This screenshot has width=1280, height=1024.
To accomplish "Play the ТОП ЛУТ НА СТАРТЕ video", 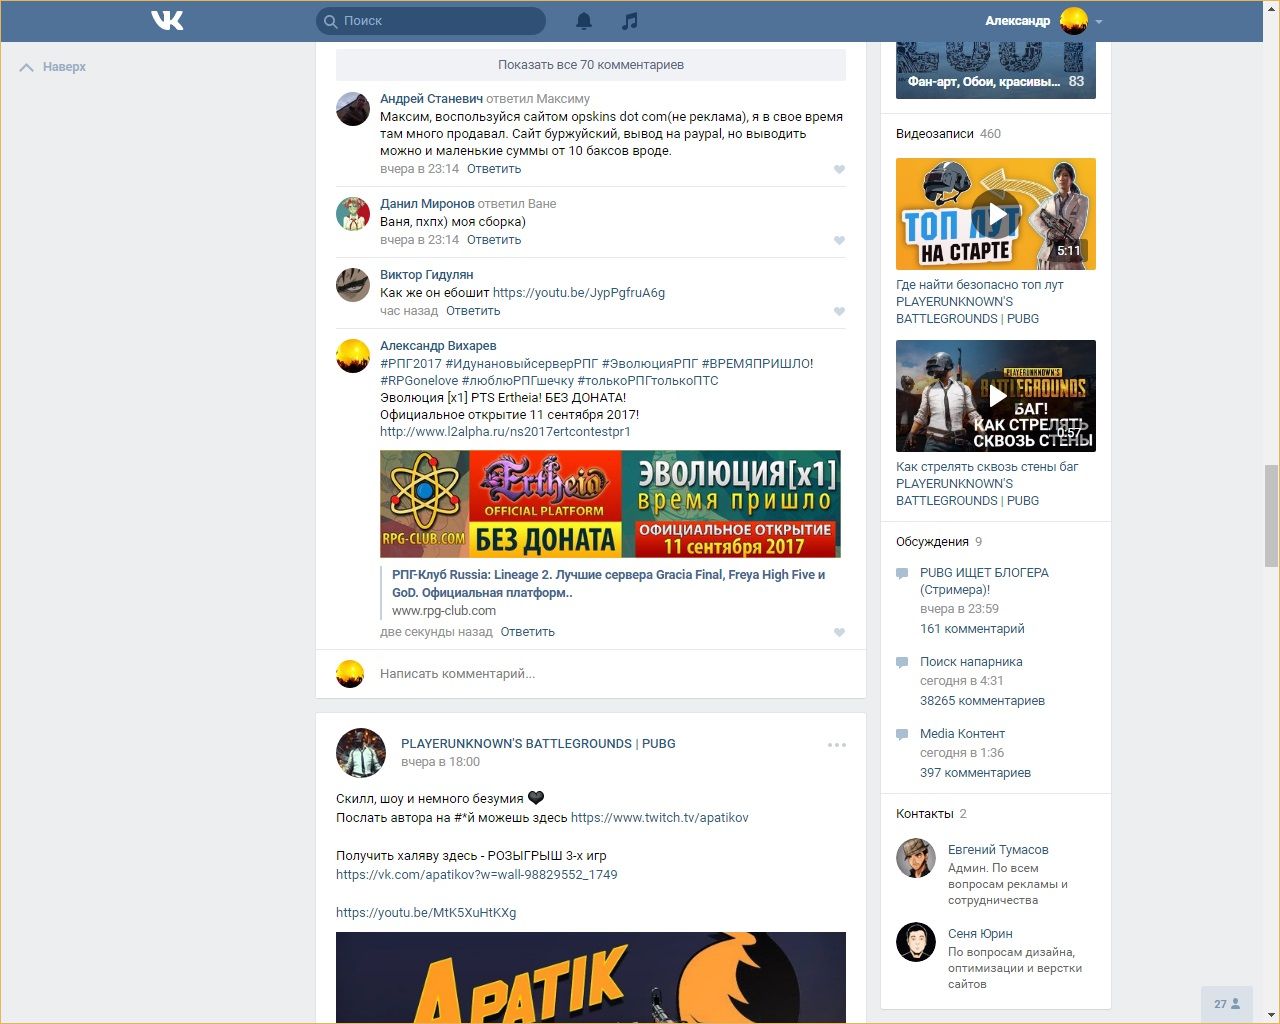I will [x=996, y=214].
